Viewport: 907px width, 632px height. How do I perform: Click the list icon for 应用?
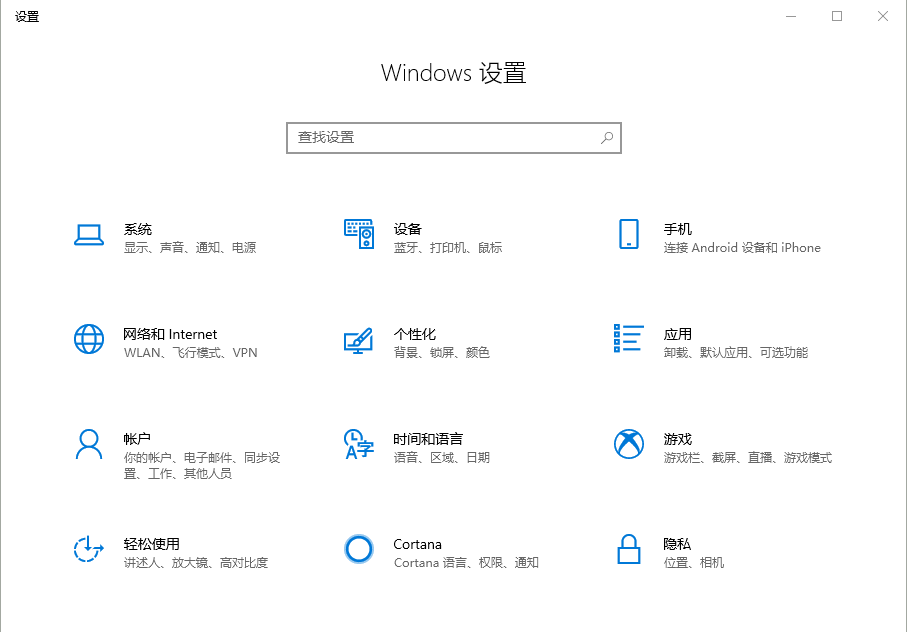(629, 338)
